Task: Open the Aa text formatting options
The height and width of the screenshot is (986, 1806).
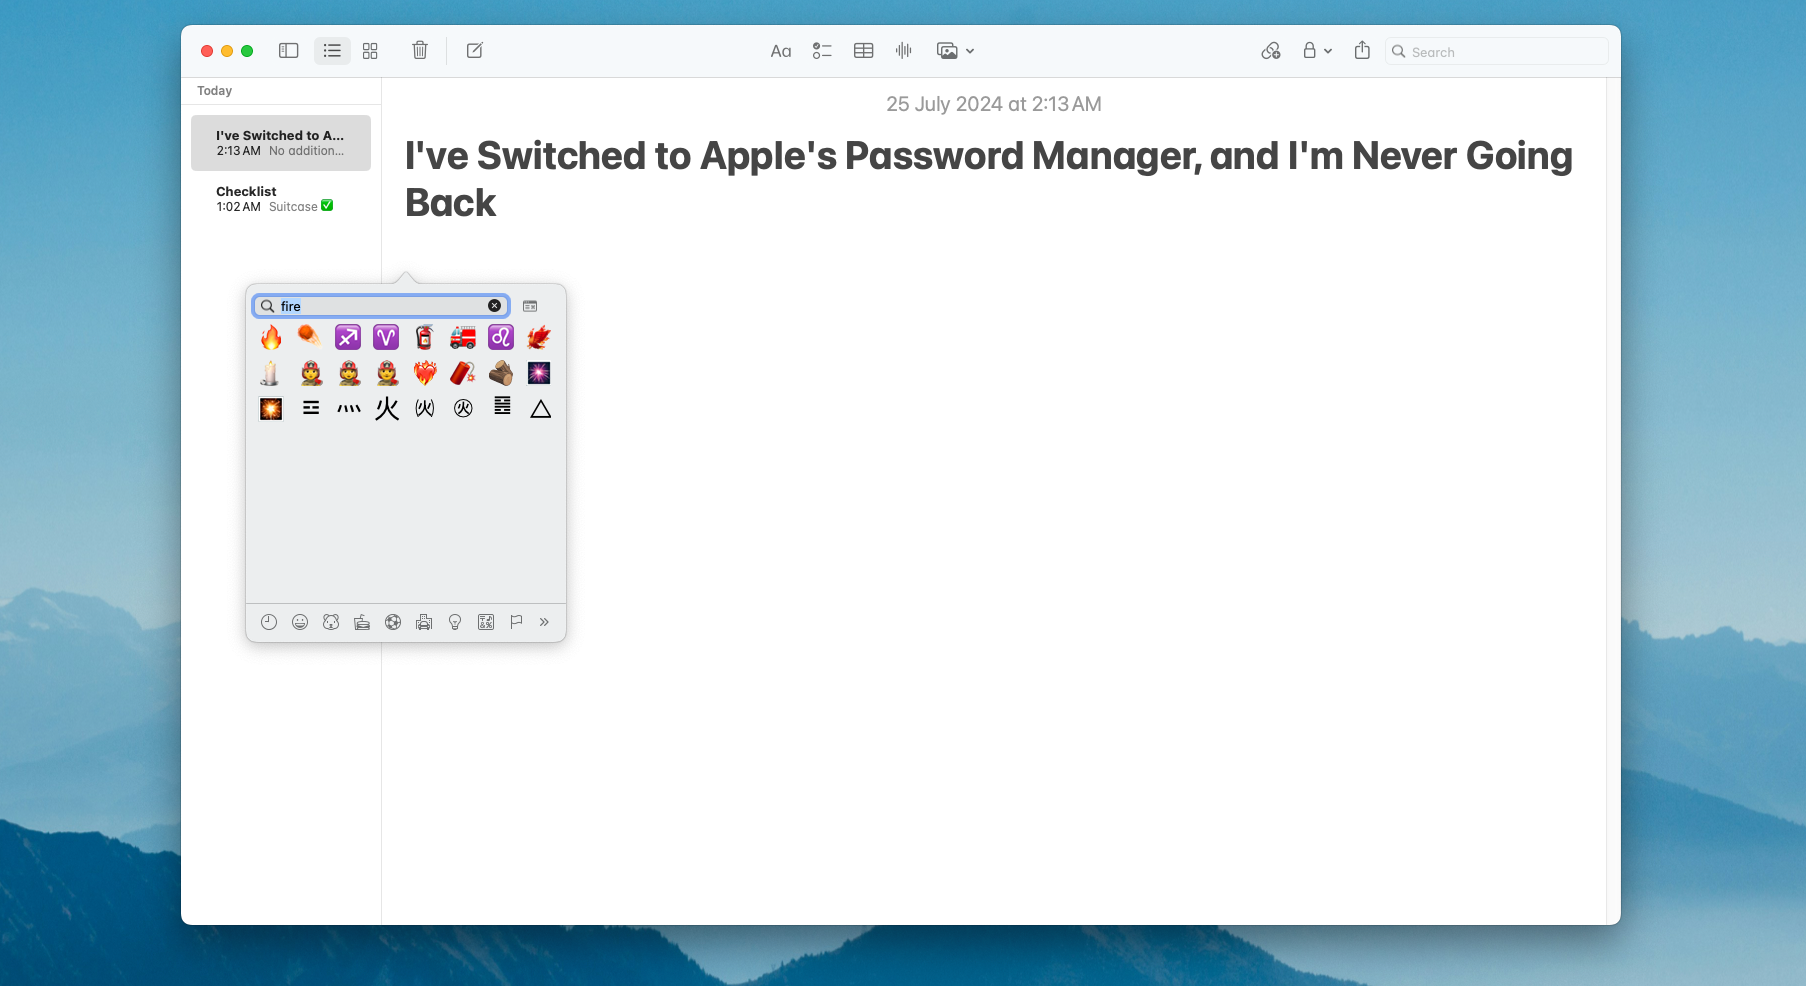Action: pyautogui.click(x=781, y=51)
